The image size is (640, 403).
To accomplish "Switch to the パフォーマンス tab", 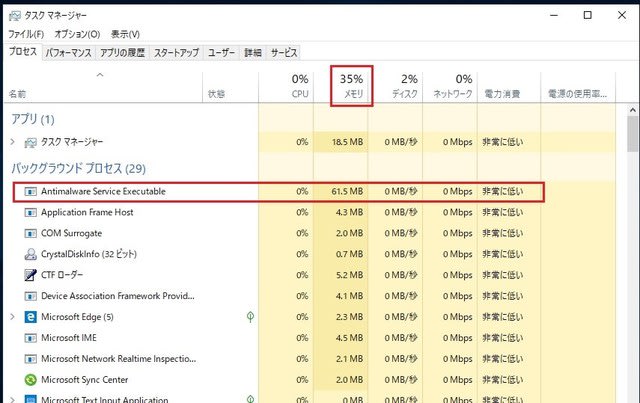I will click(x=69, y=53).
